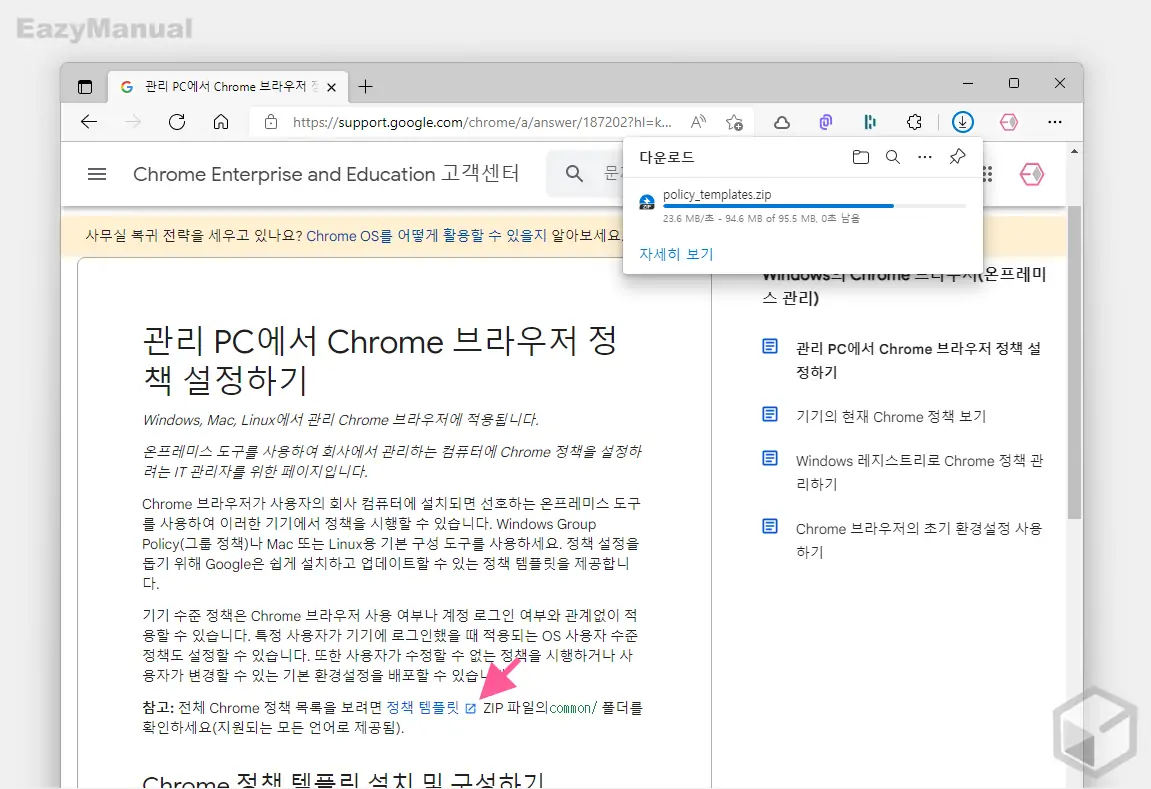
Task: Go to the browser home page
Action: pos(221,122)
